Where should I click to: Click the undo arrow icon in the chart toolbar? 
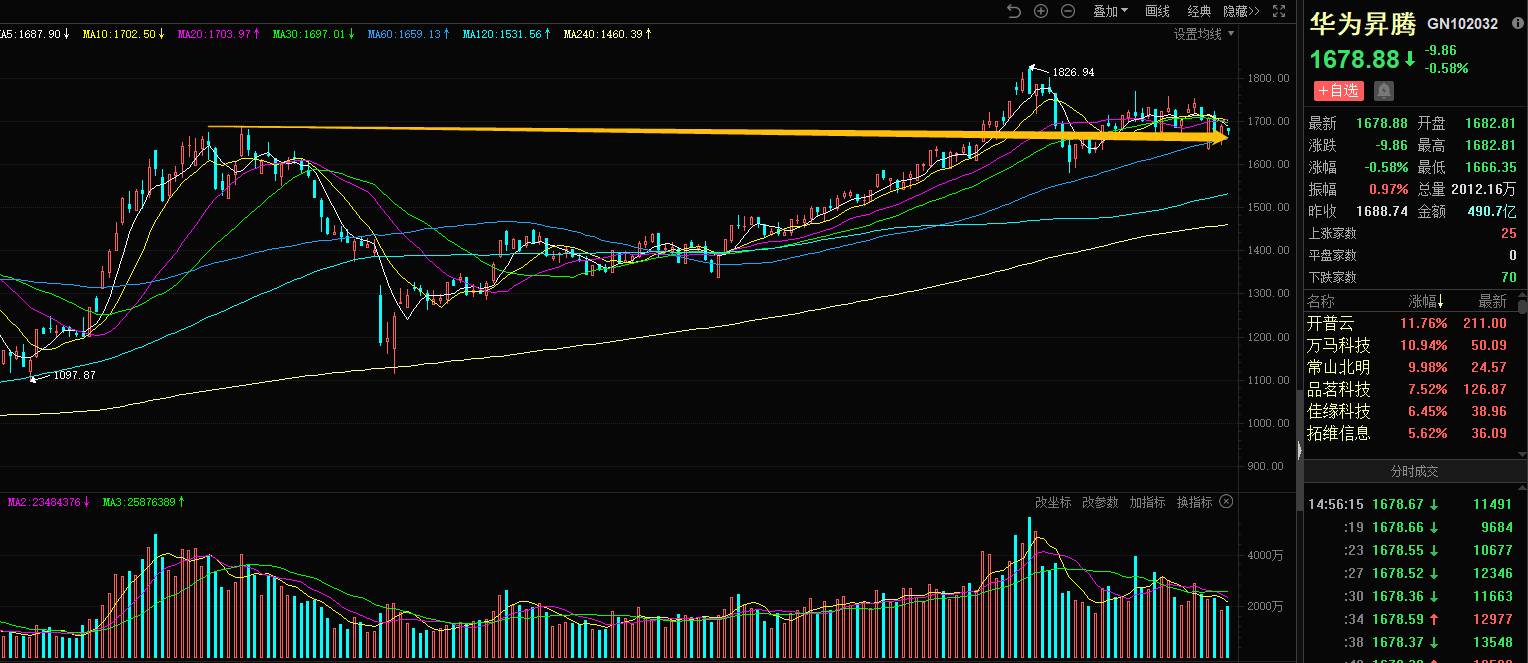1014,11
